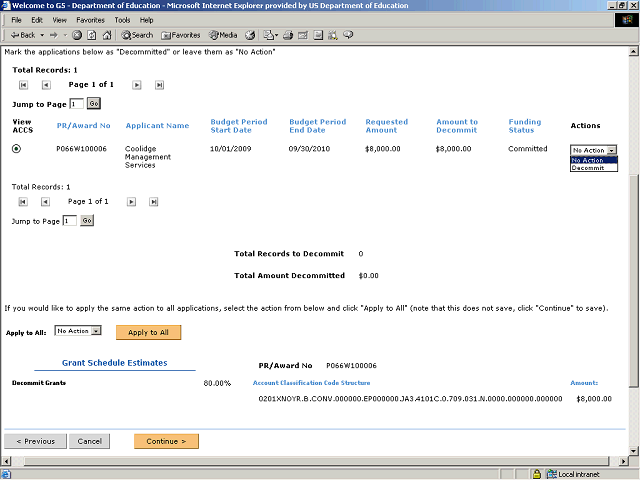Click the Stop loading icon
The width and height of the screenshot is (640, 480).
[77, 35]
